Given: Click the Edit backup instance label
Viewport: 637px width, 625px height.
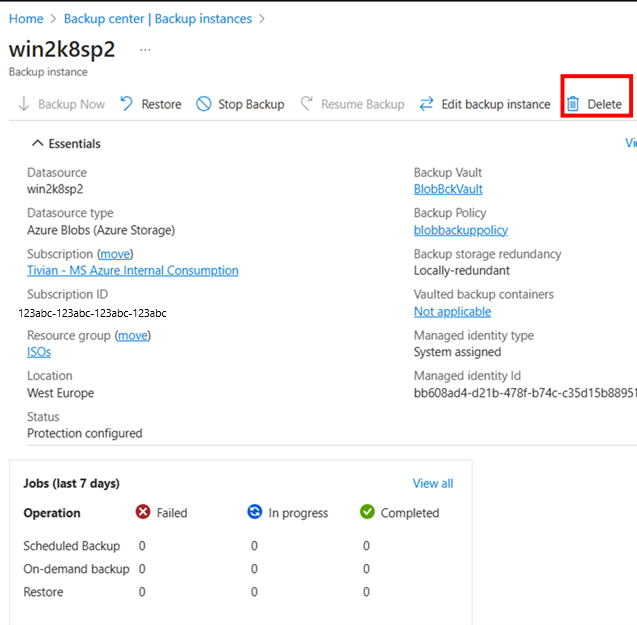Looking at the screenshot, I should pyautogui.click(x=496, y=104).
